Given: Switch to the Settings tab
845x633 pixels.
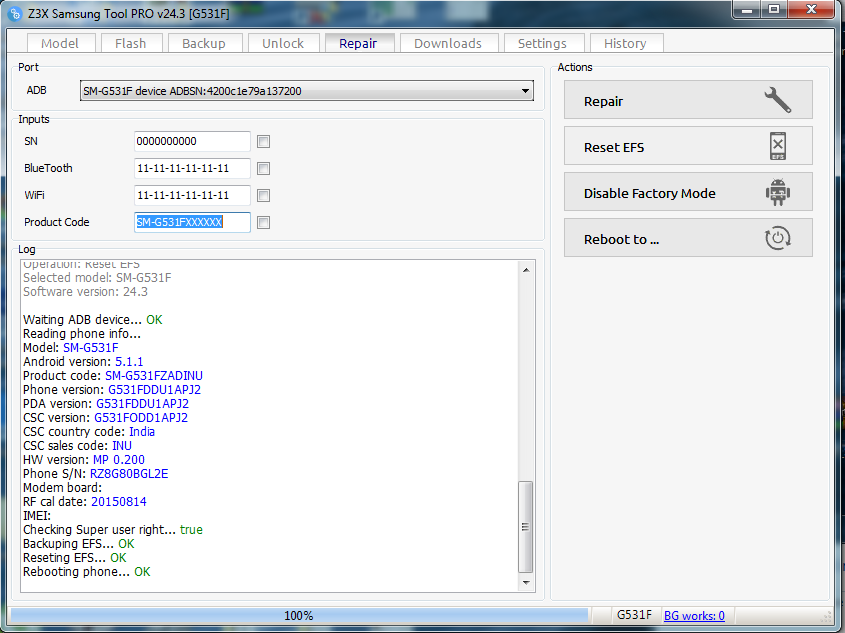Looking at the screenshot, I should [543, 43].
